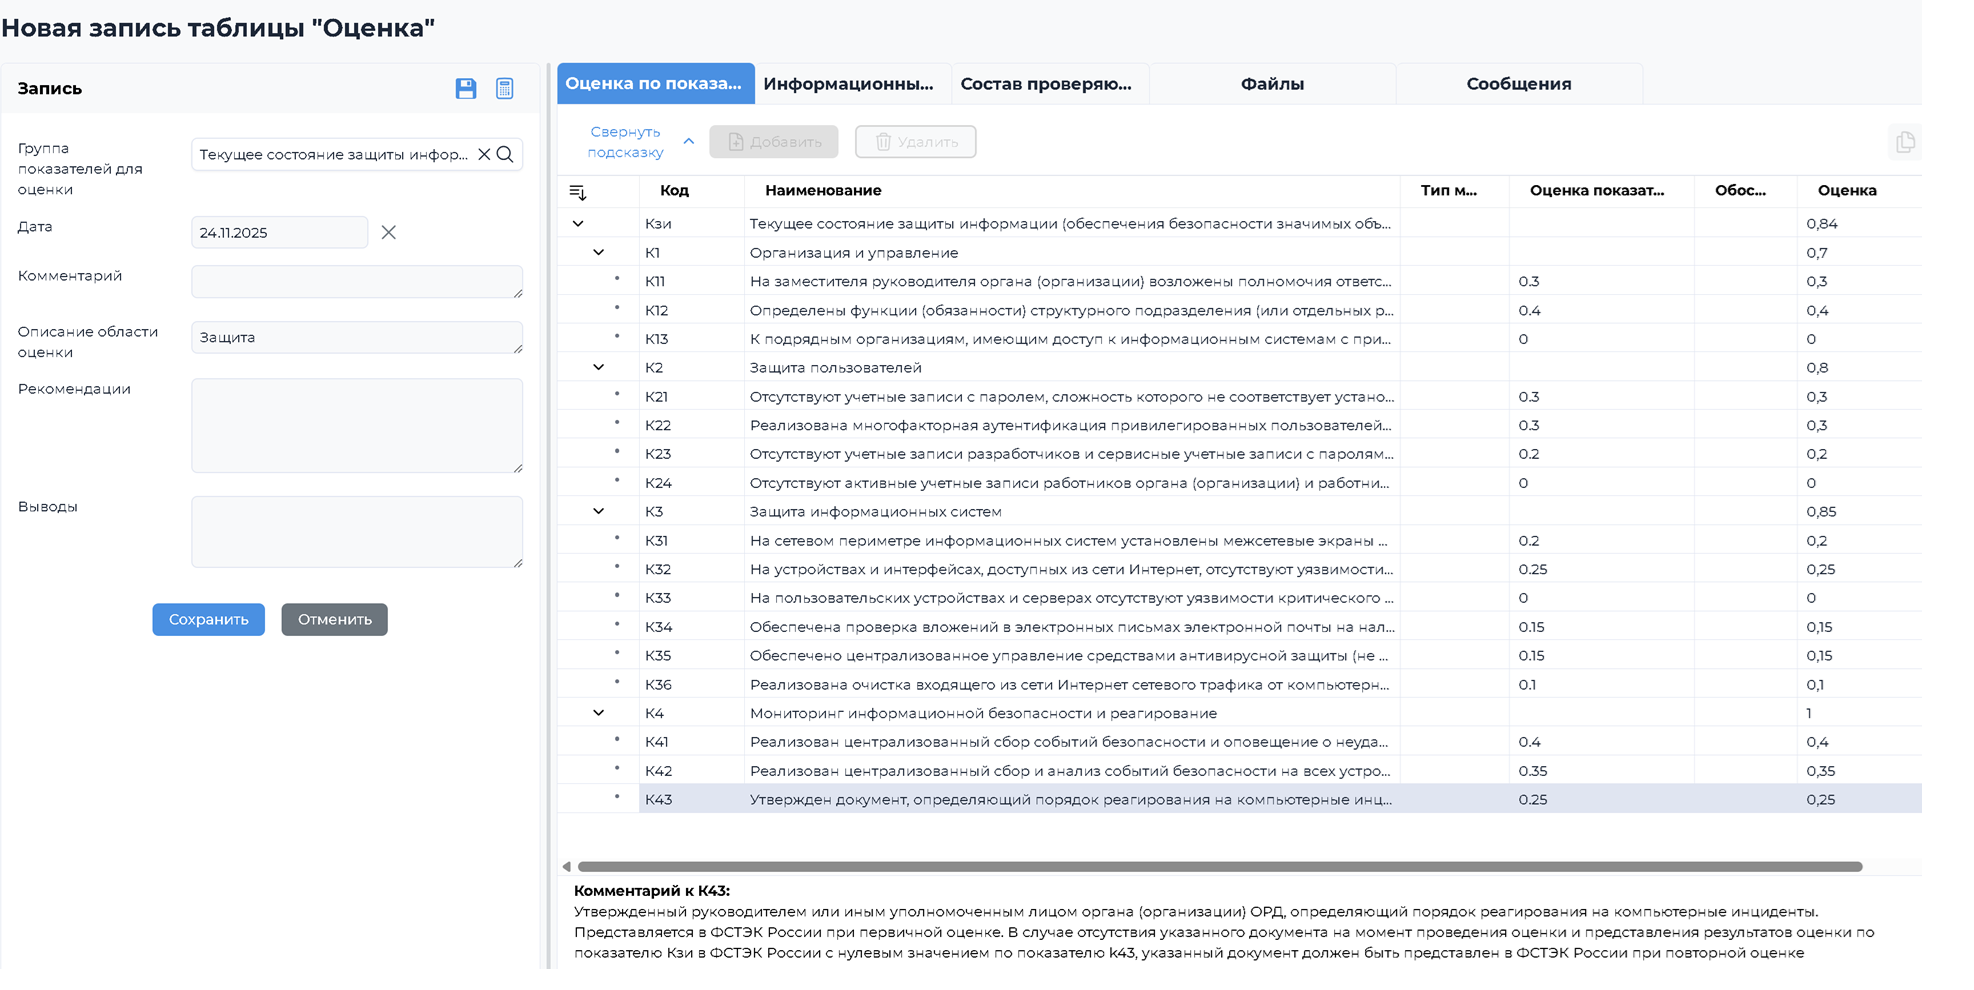Clear the date field with X icon
1974x990 pixels.
[389, 232]
